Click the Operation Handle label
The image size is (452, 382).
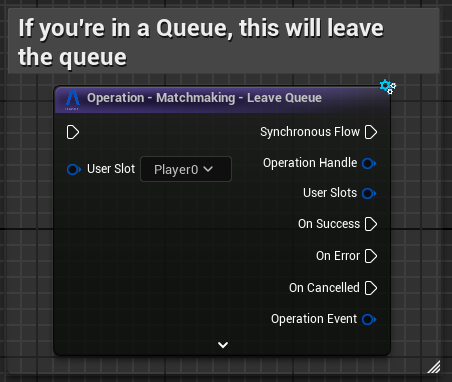310,163
